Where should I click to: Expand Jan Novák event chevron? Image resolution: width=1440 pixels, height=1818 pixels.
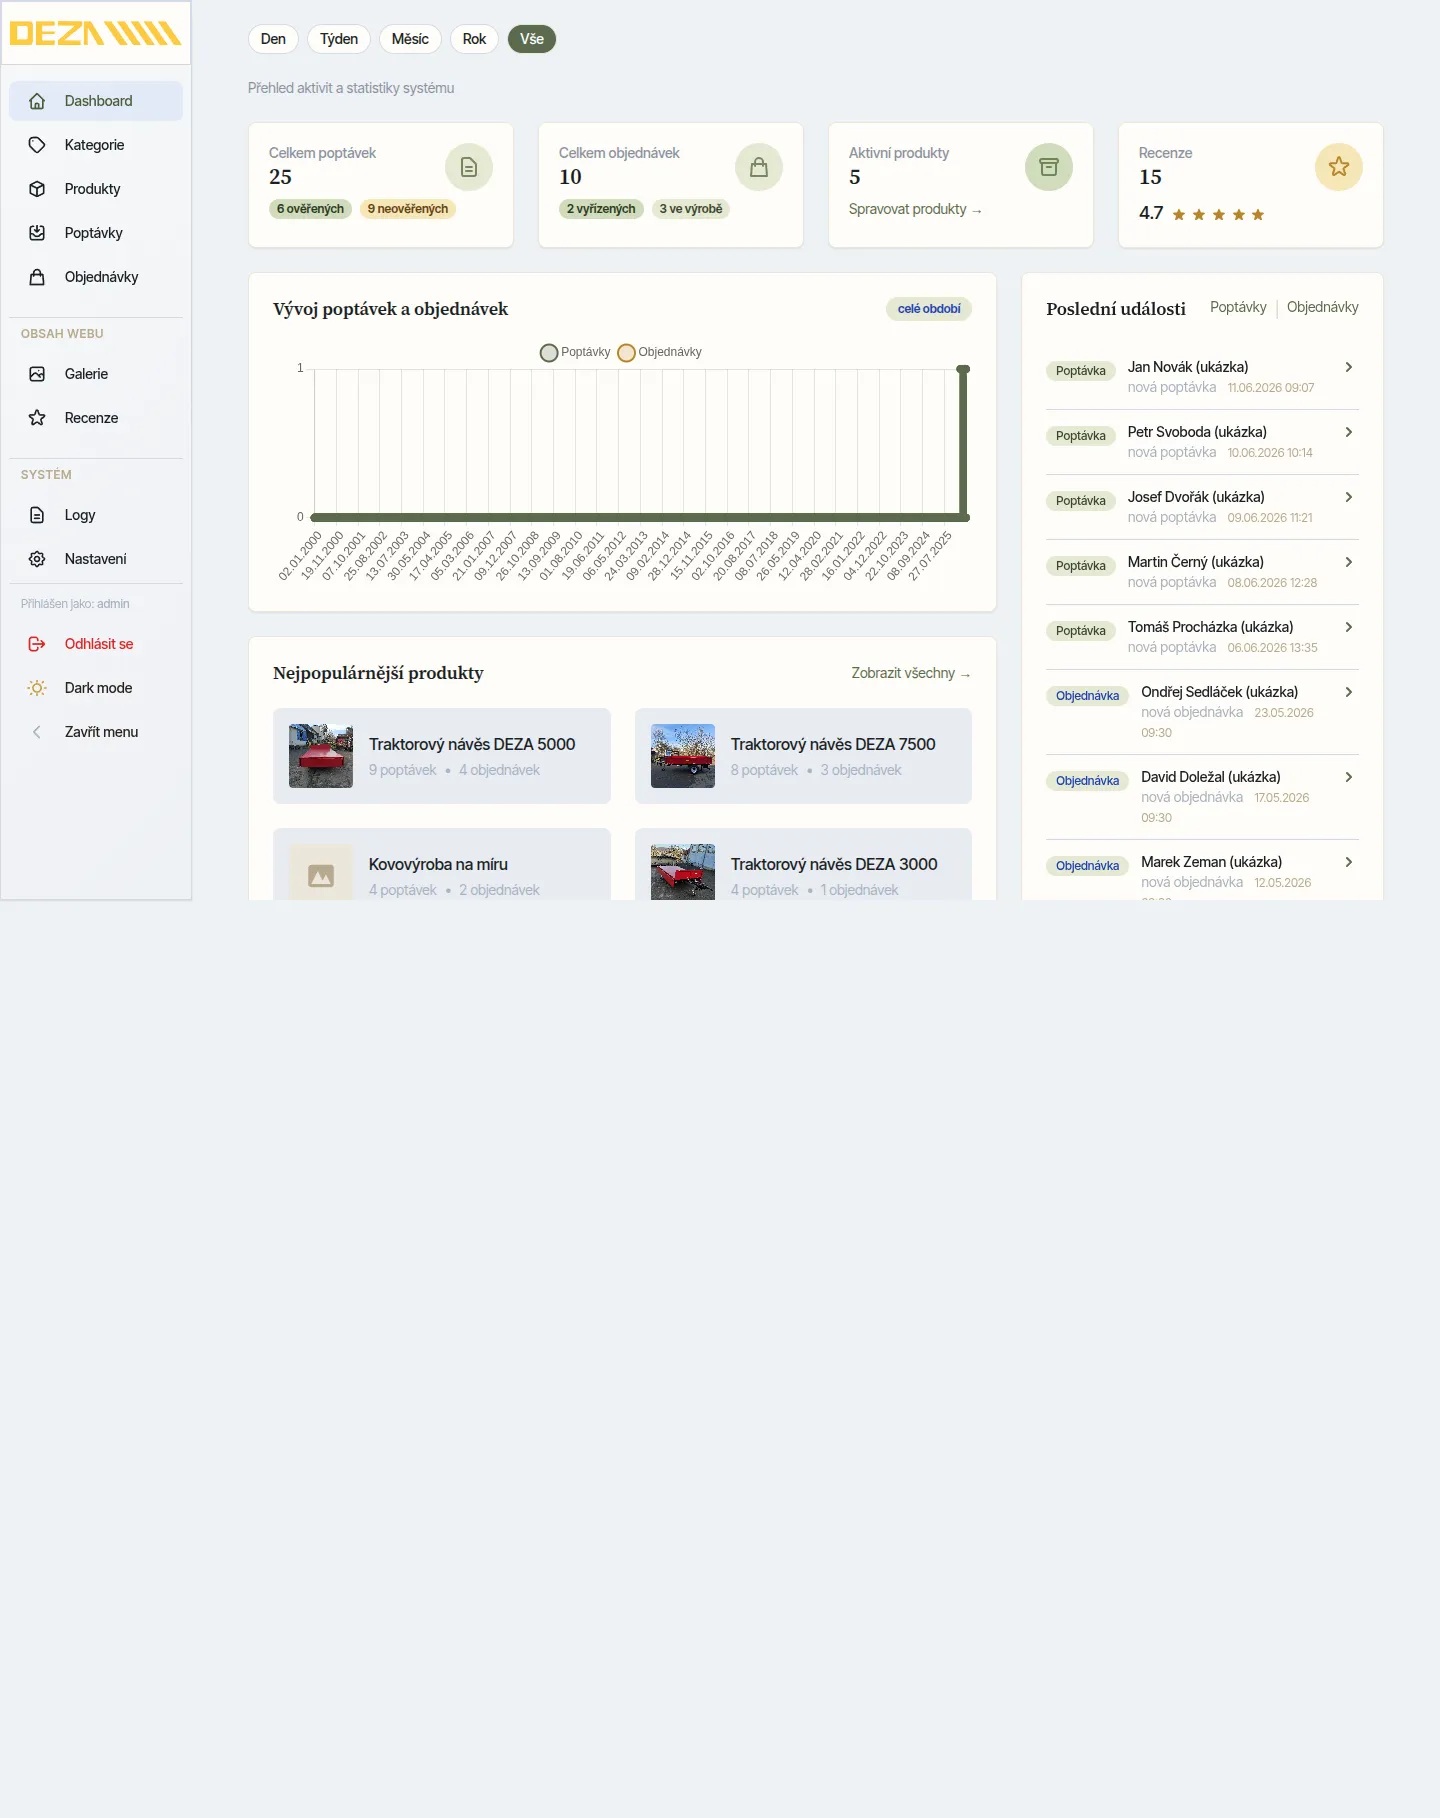1349,367
